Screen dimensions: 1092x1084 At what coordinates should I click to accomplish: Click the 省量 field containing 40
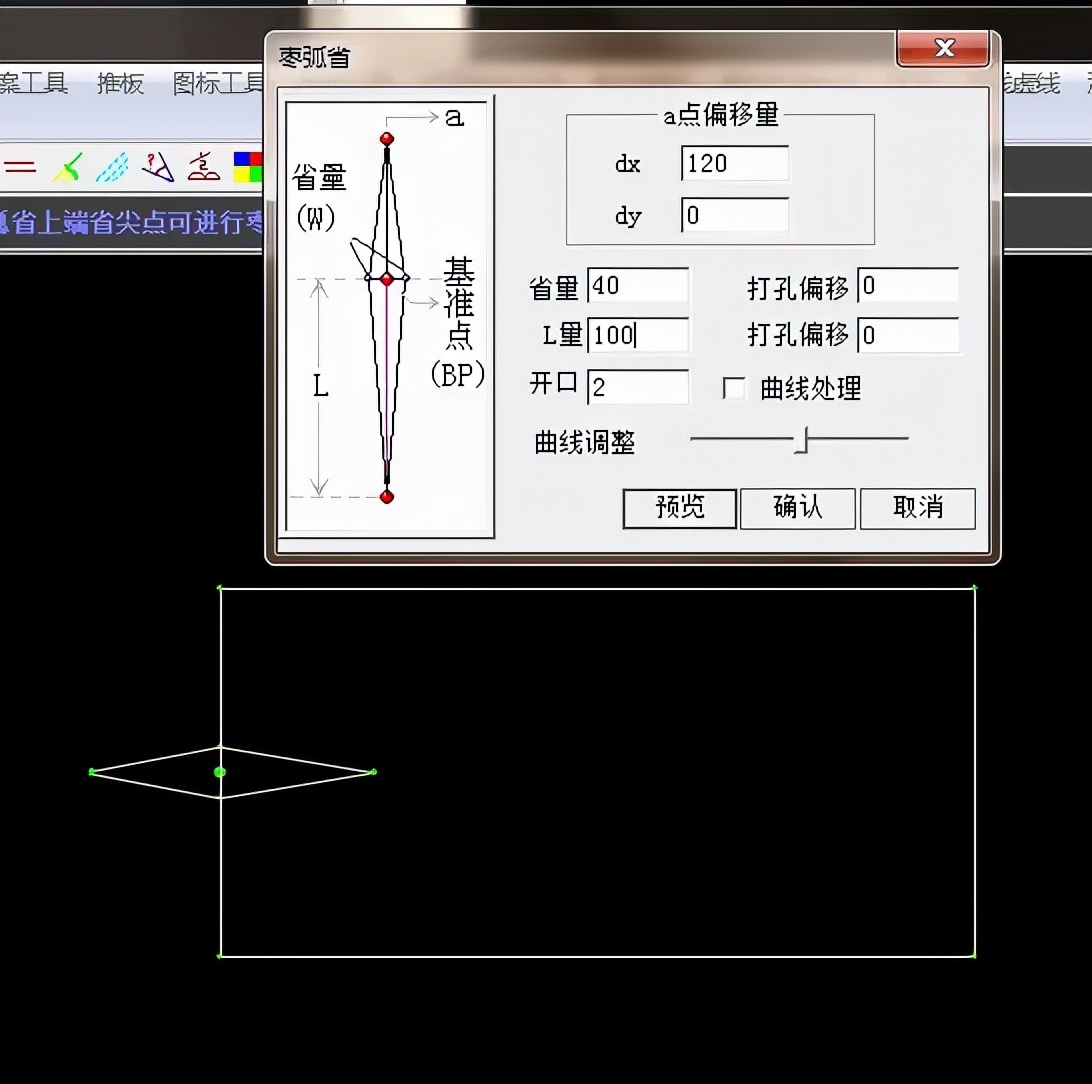[638, 286]
